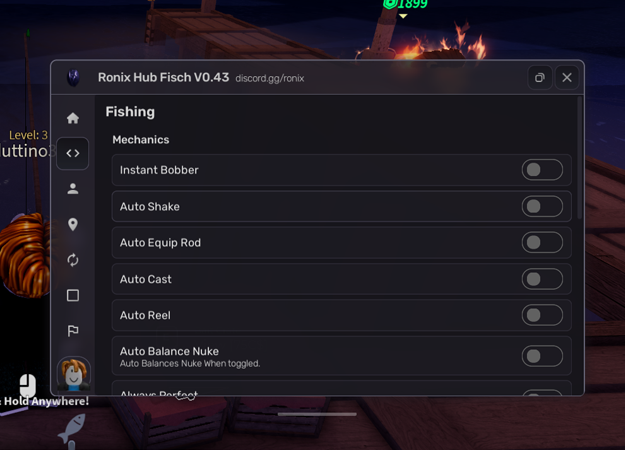Switch on Auto Reel
Viewport: 625px width, 450px height.
pyautogui.click(x=542, y=315)
